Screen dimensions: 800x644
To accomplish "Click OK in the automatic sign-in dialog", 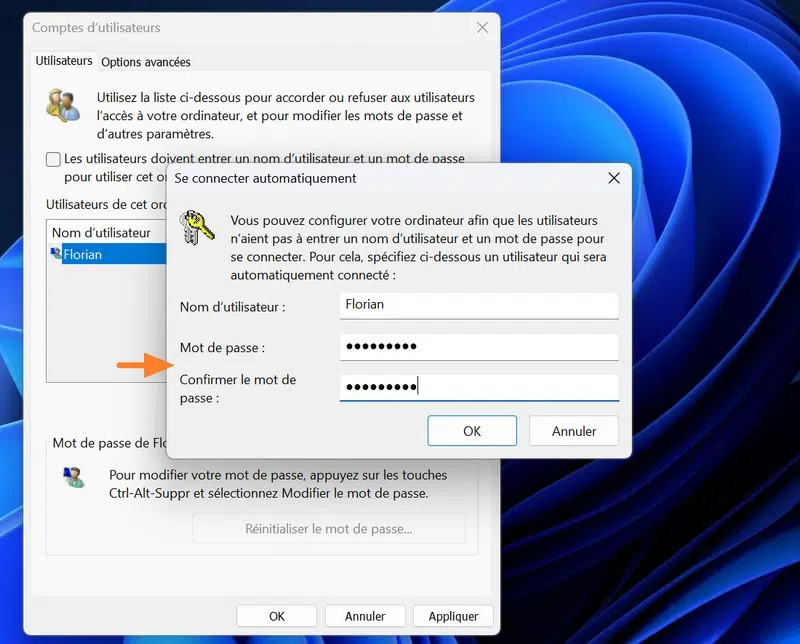I will tap(472, 431).
